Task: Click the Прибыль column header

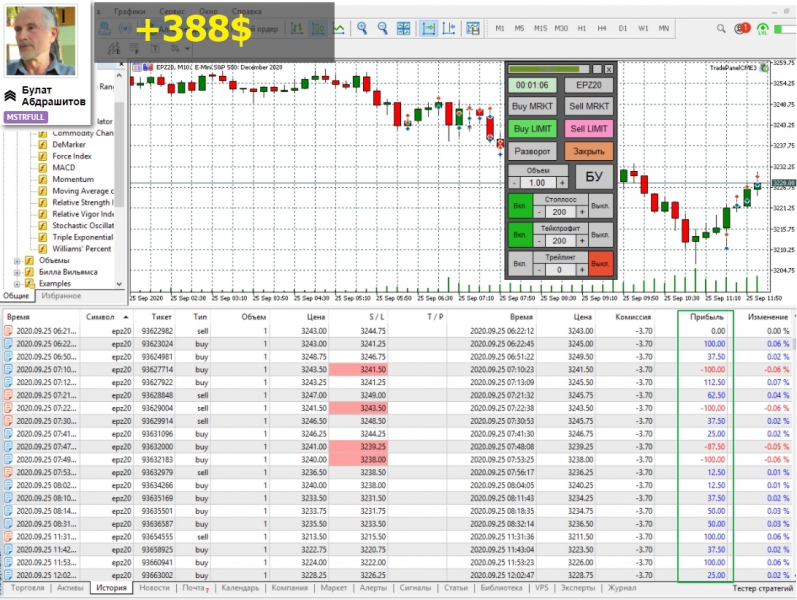Action: [706, 317]
